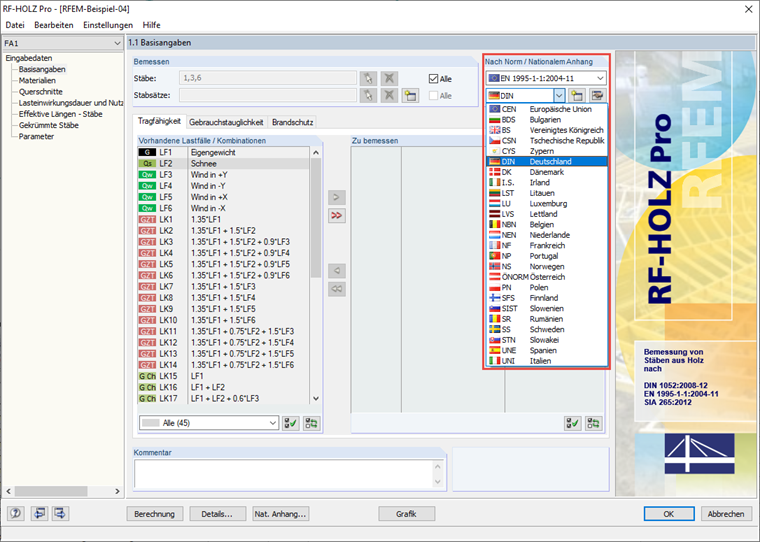Image resolution: width=760 pixels, height=542 pixels.
Task: Choose UNI Italien from the annex list
Action: 547,361
